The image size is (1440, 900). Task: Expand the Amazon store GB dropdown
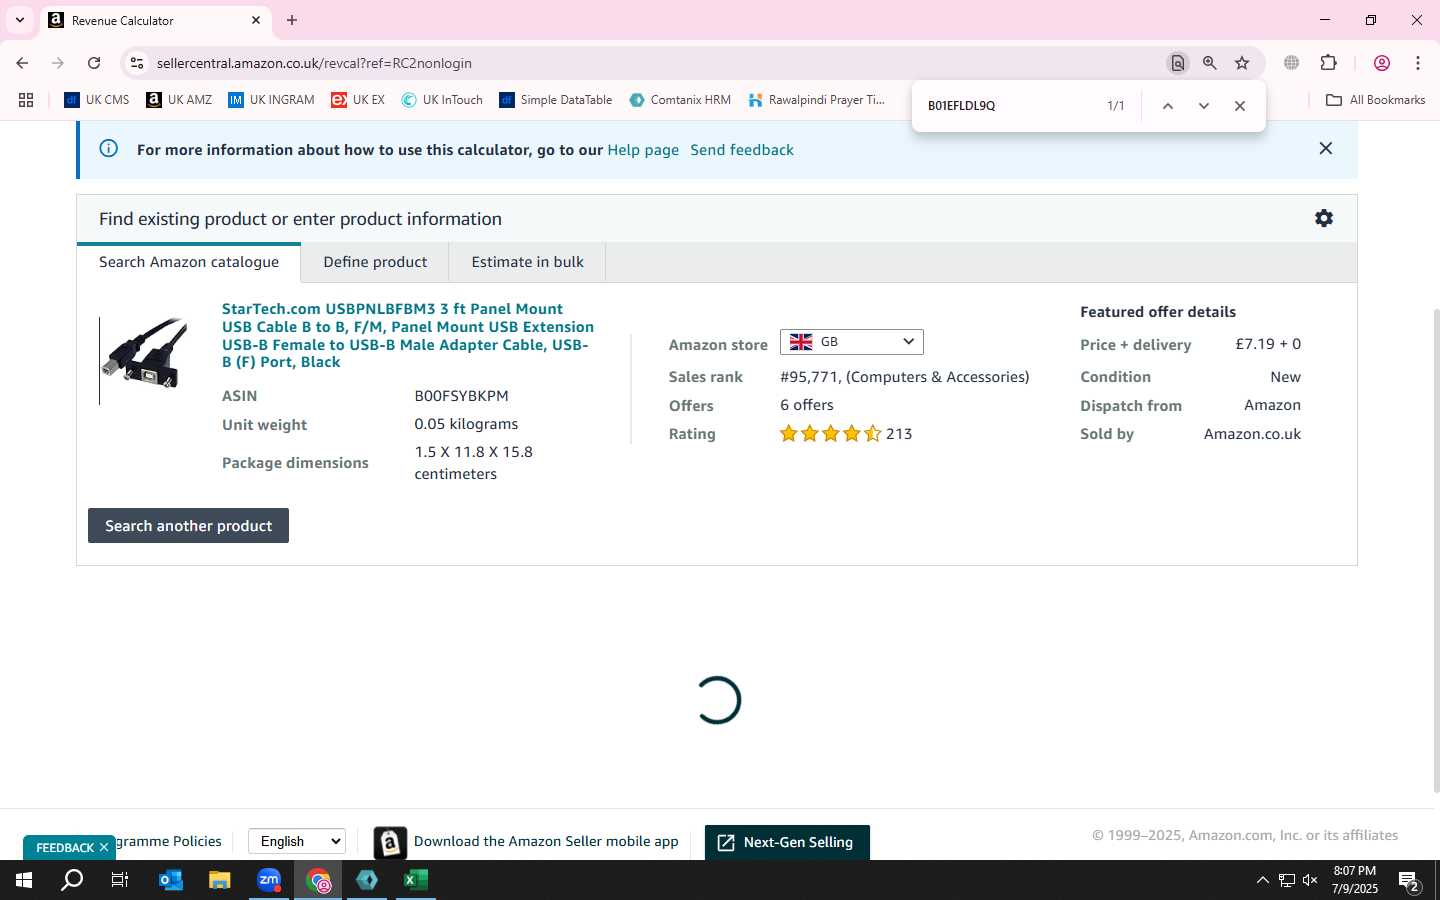(852, 342)
